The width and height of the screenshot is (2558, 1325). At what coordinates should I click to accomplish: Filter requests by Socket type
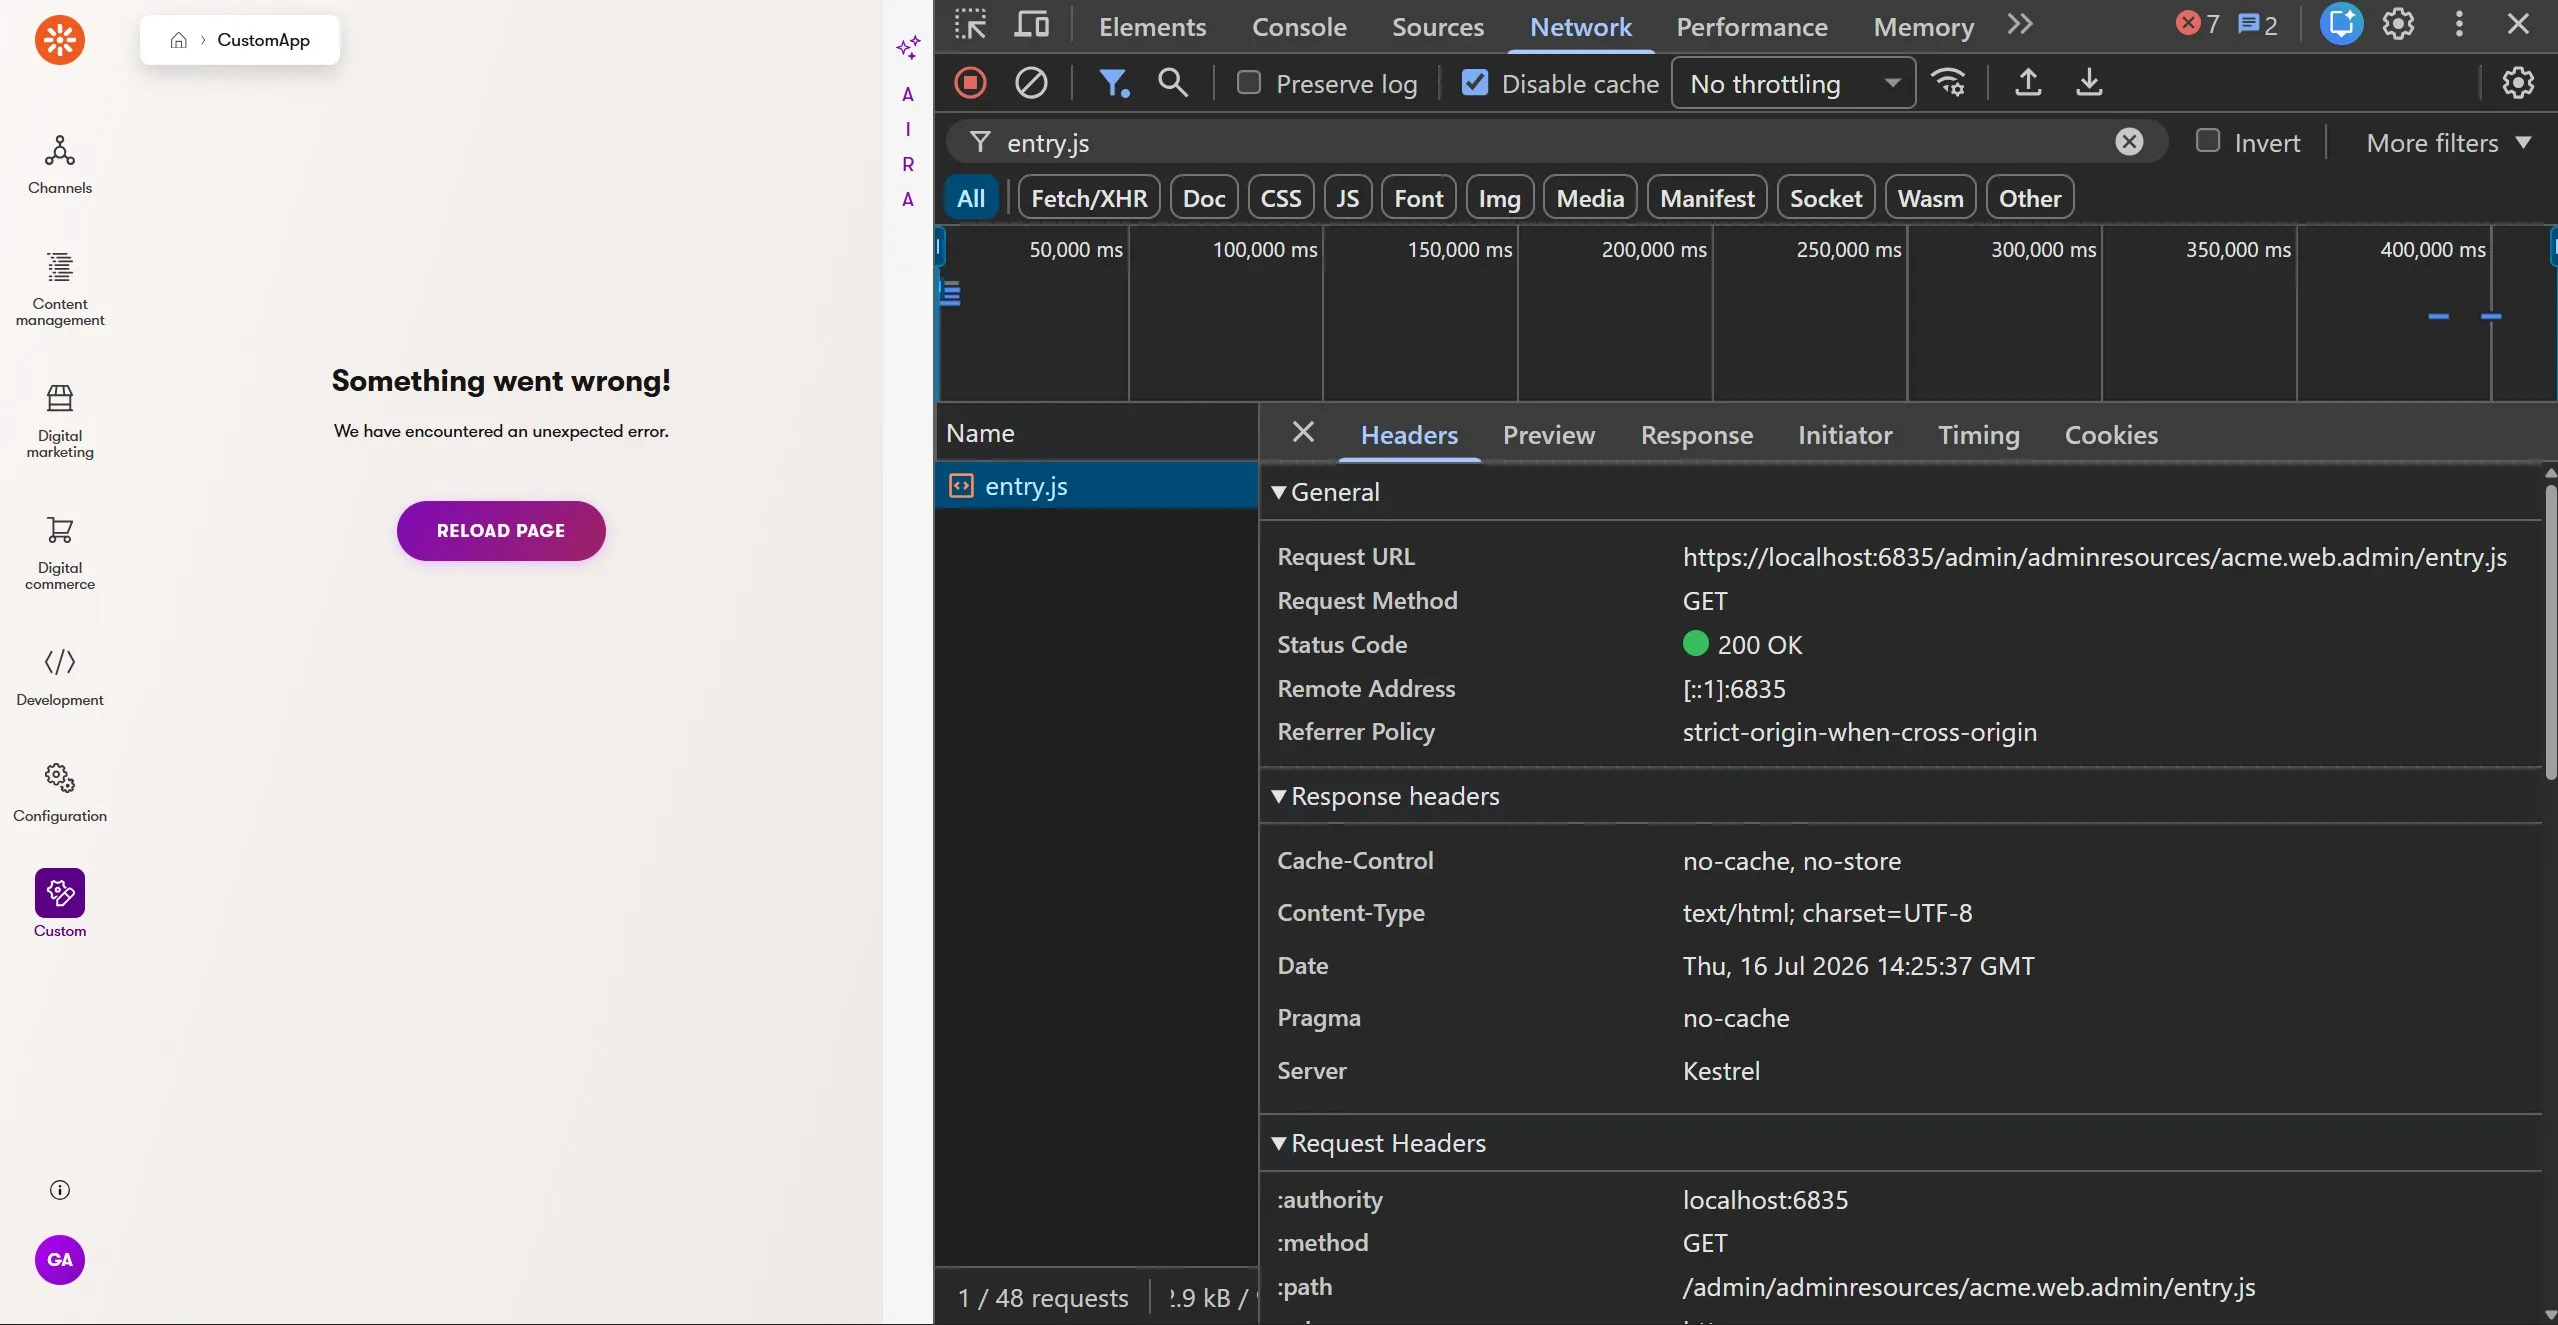(x=1826, y=198)
